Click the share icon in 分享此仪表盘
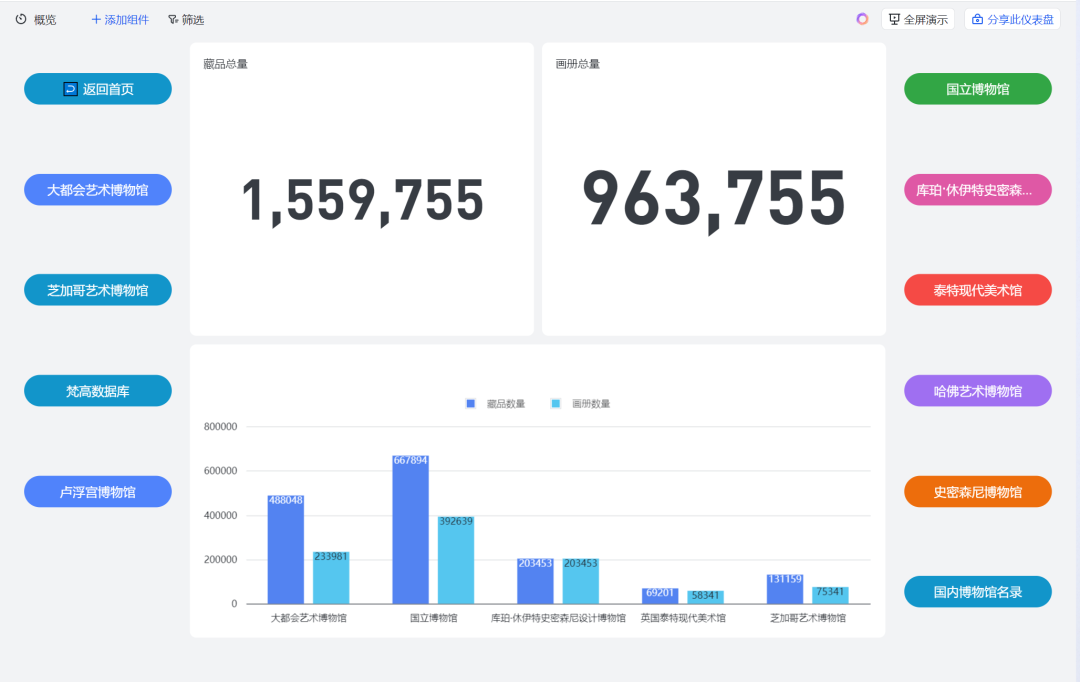The width and height of the screenshot is (1080, 682). tap(977, 19)
